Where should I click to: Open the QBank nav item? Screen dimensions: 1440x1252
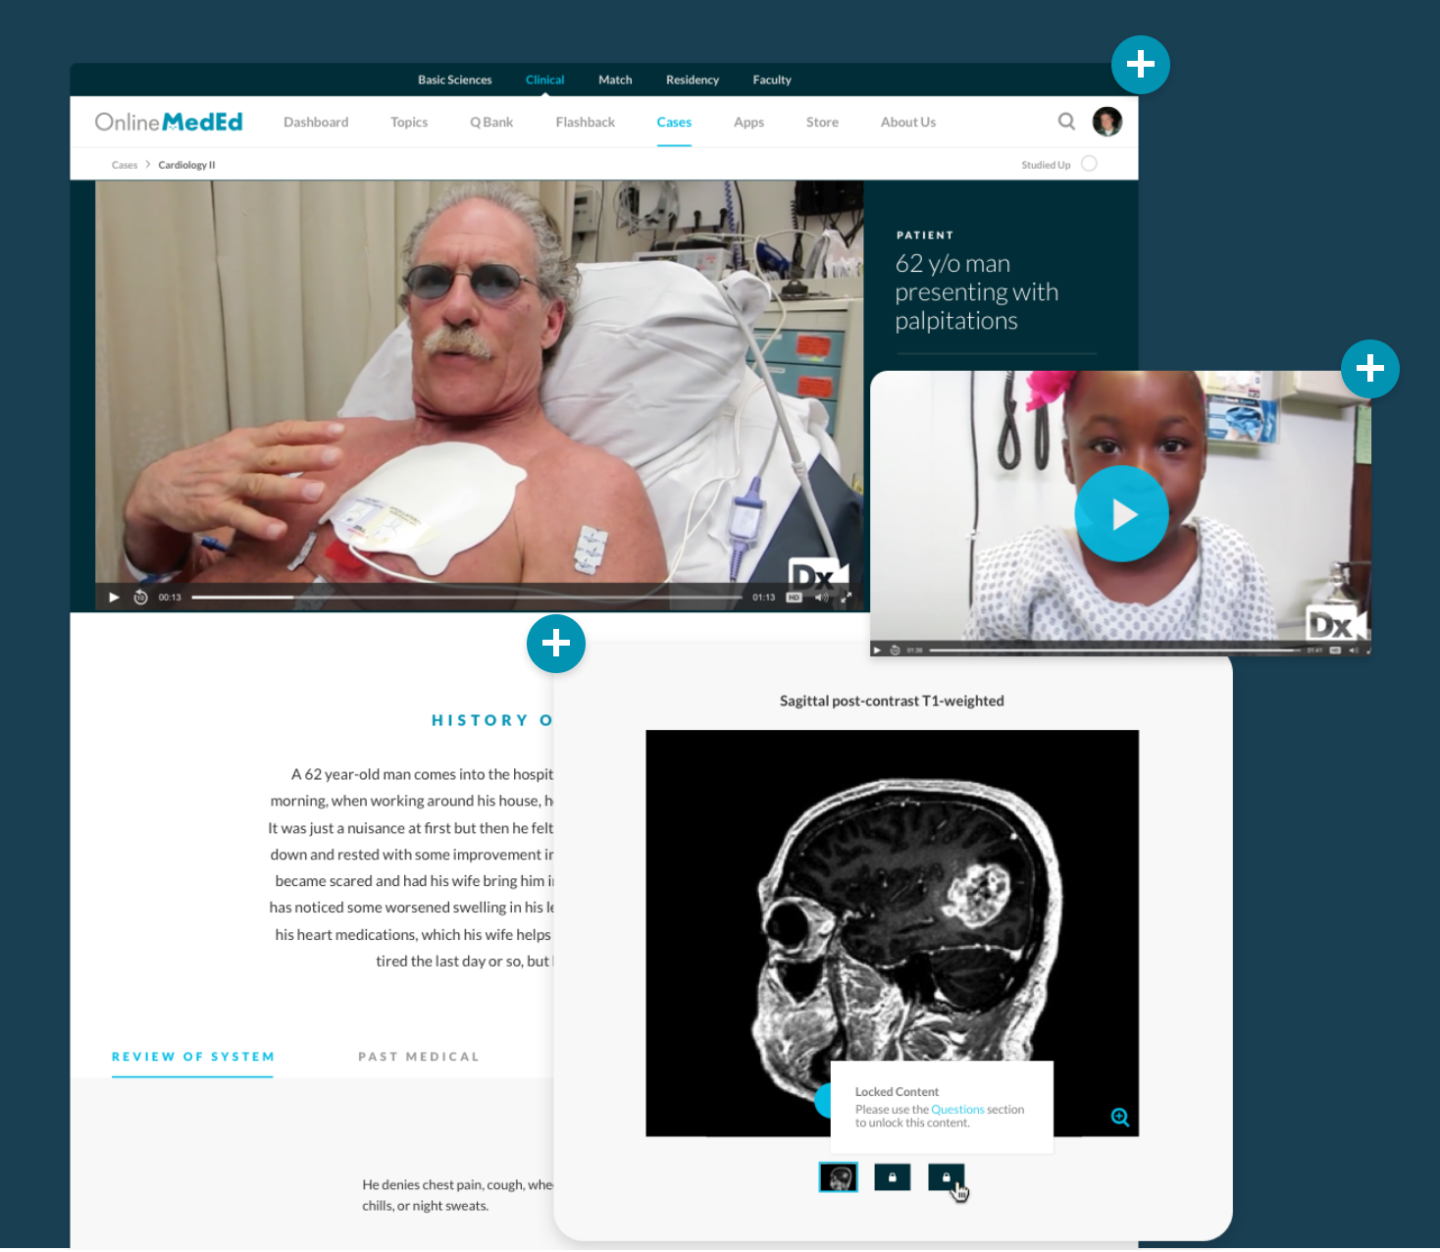(491, 122)
